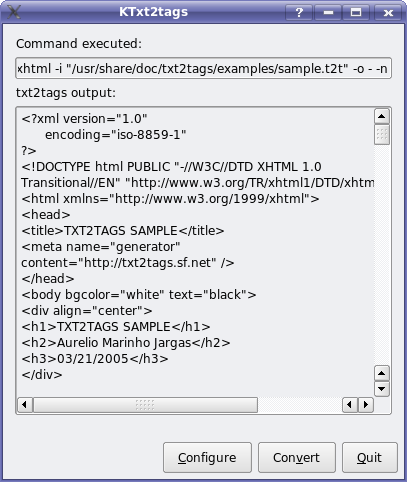Quit the application via Quit button

[370, 458]
